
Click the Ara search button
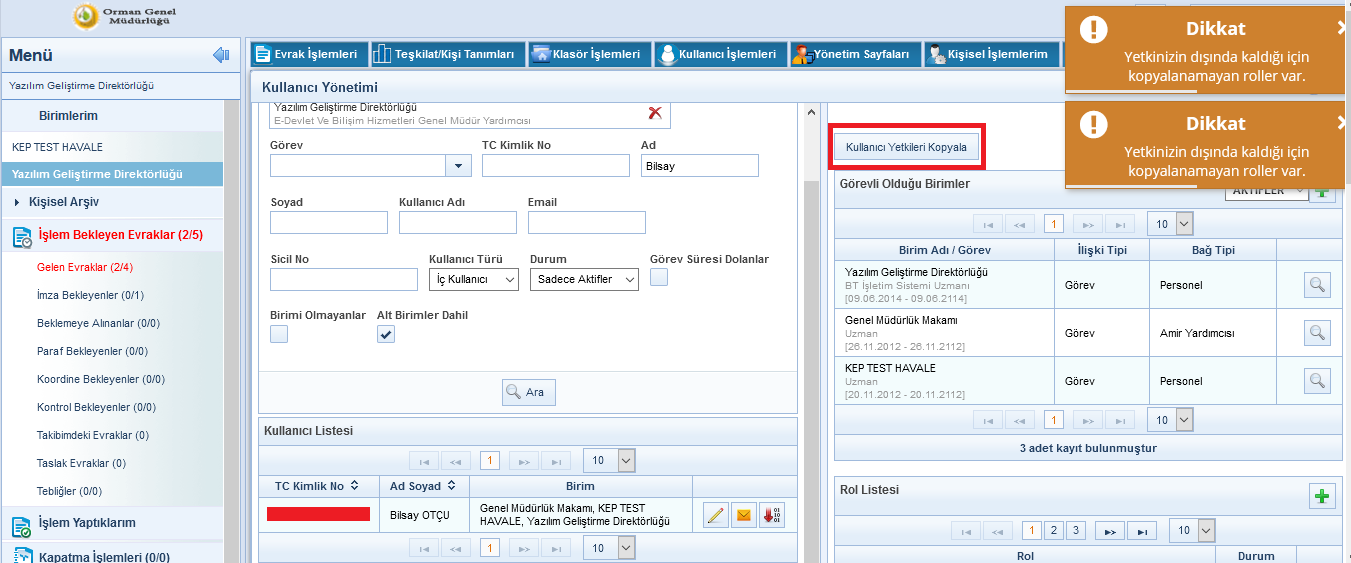click(x=528, y=392)
